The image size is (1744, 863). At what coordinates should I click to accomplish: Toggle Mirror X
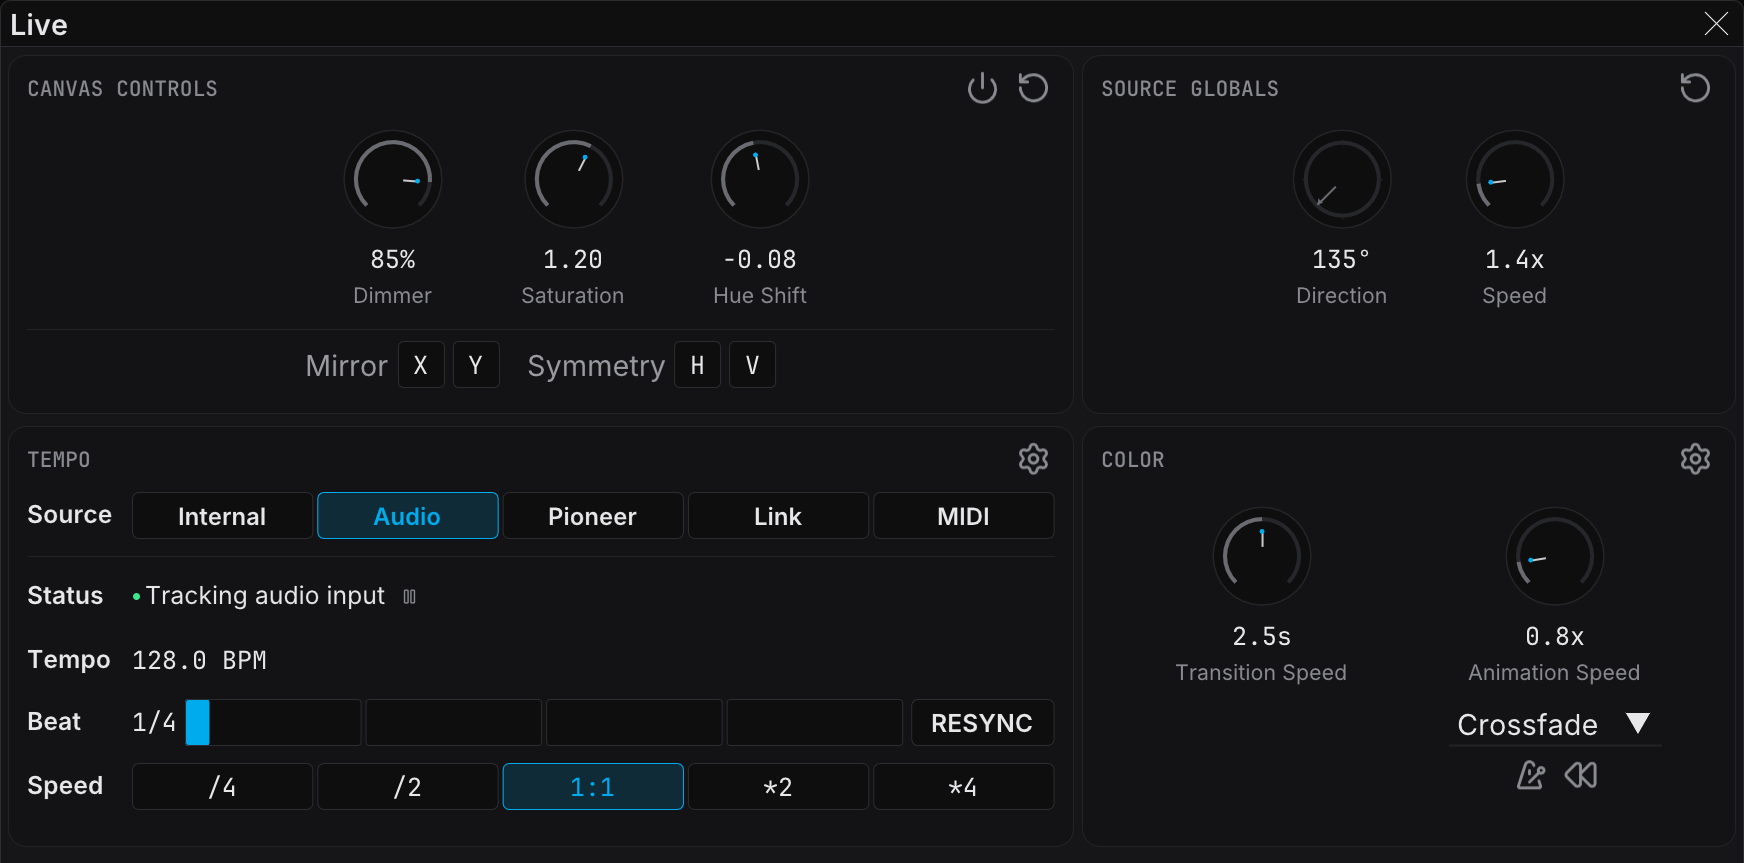point(421,365)
